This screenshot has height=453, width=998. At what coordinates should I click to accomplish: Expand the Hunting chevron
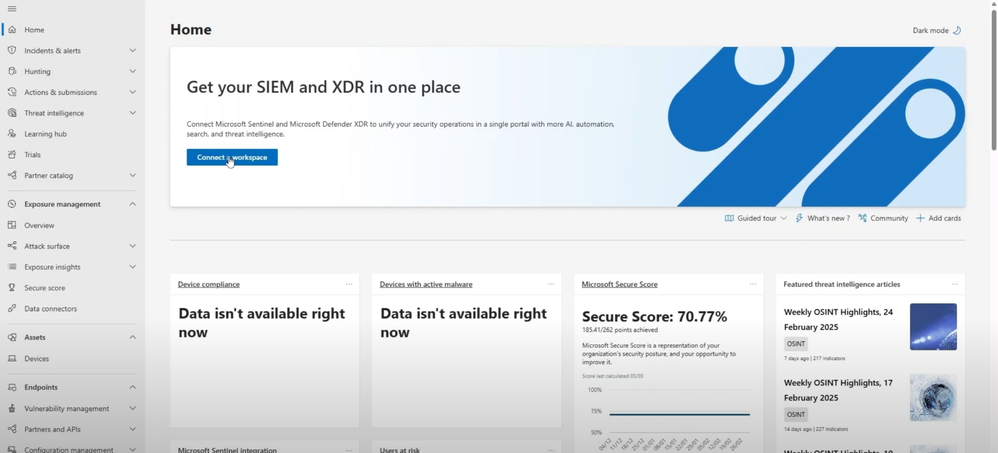[132, 71]
